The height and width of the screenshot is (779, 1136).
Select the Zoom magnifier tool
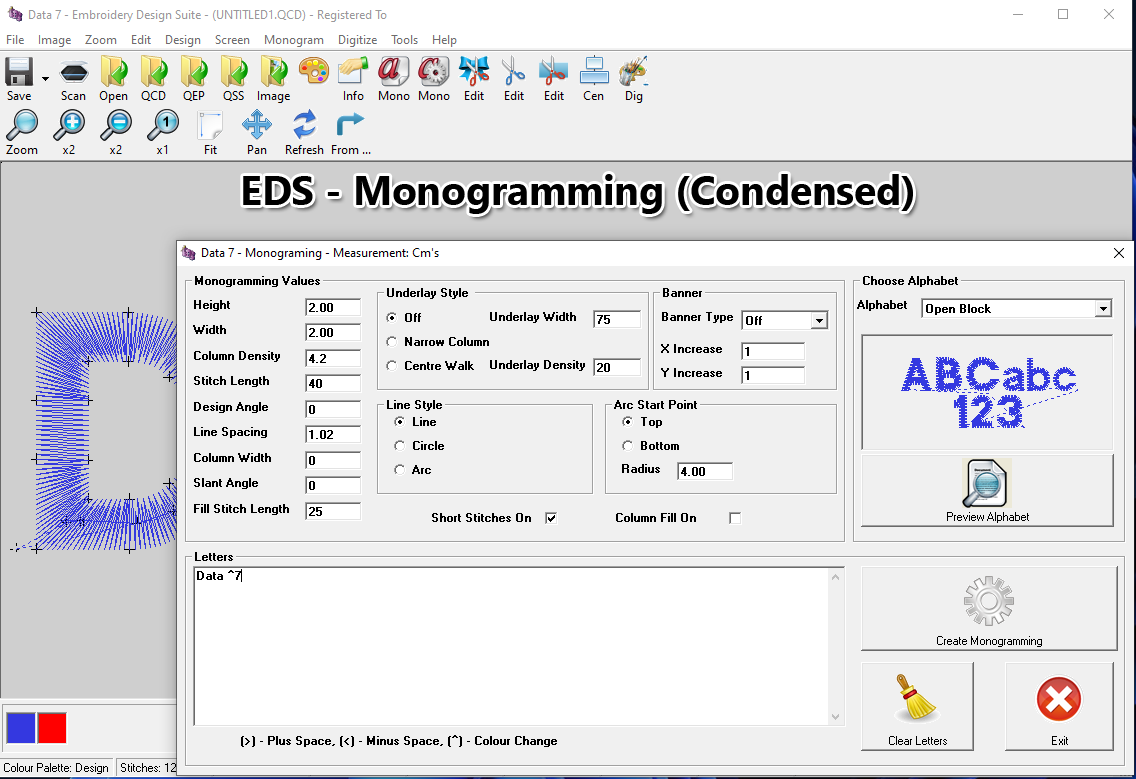pos(22,126)
